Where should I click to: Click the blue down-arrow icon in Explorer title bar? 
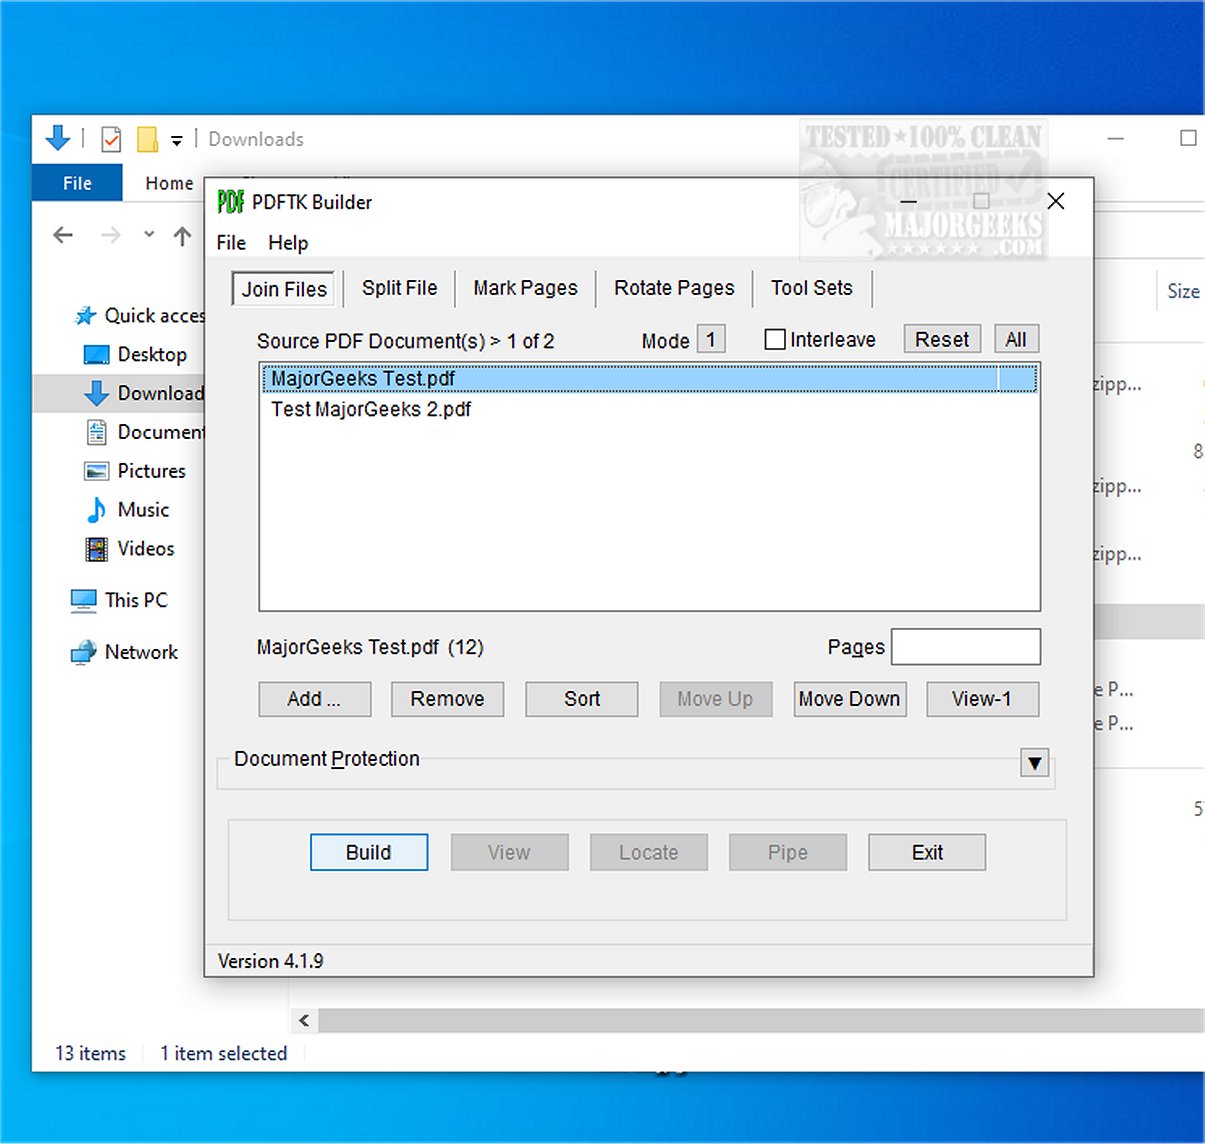[x=58, y=138]
